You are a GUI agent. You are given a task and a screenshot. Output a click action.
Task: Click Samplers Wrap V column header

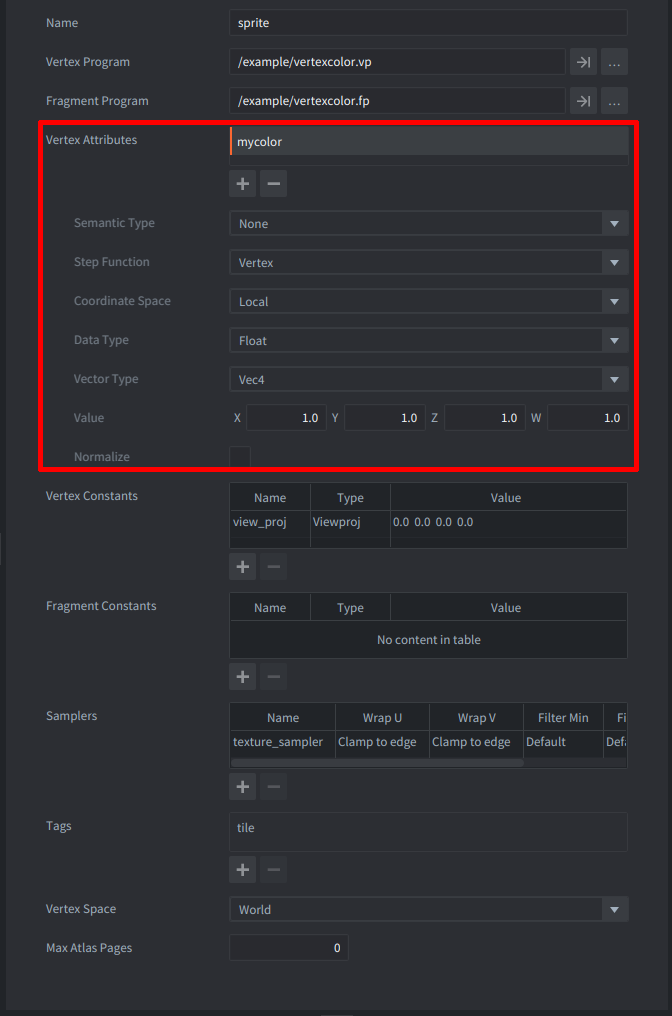pos(476,717)
